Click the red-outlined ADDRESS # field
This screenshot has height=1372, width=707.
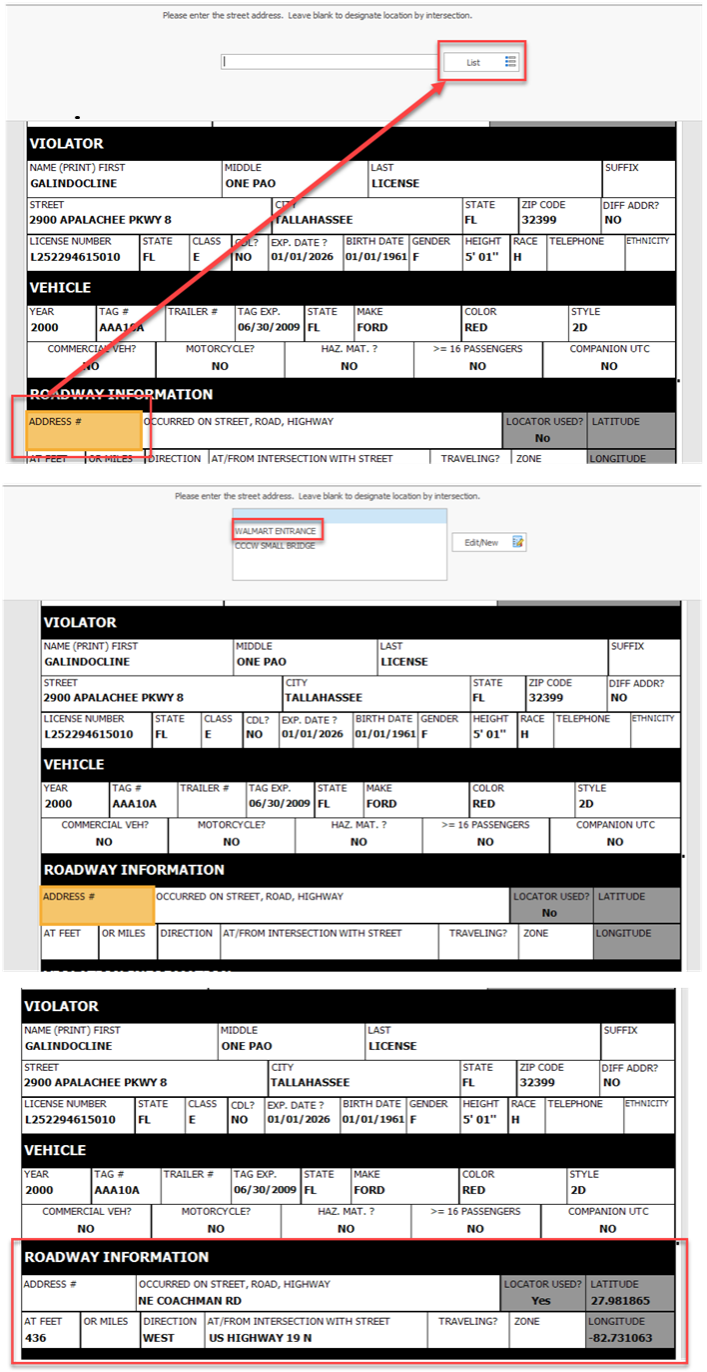click(x=82, y=430)
